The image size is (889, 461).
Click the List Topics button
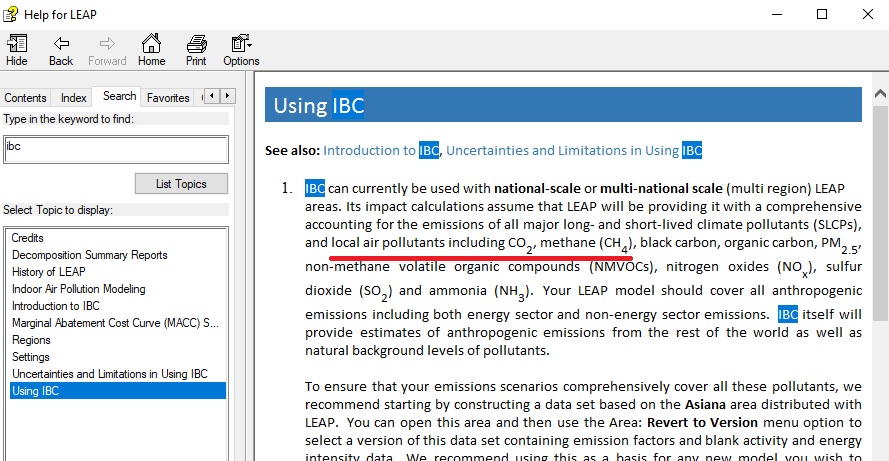coord(181,184)
